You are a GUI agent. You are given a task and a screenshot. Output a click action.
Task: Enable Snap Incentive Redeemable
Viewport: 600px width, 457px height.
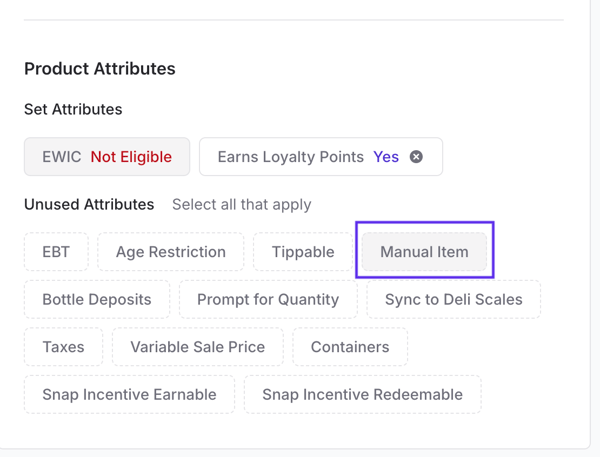tap(362, 394)
